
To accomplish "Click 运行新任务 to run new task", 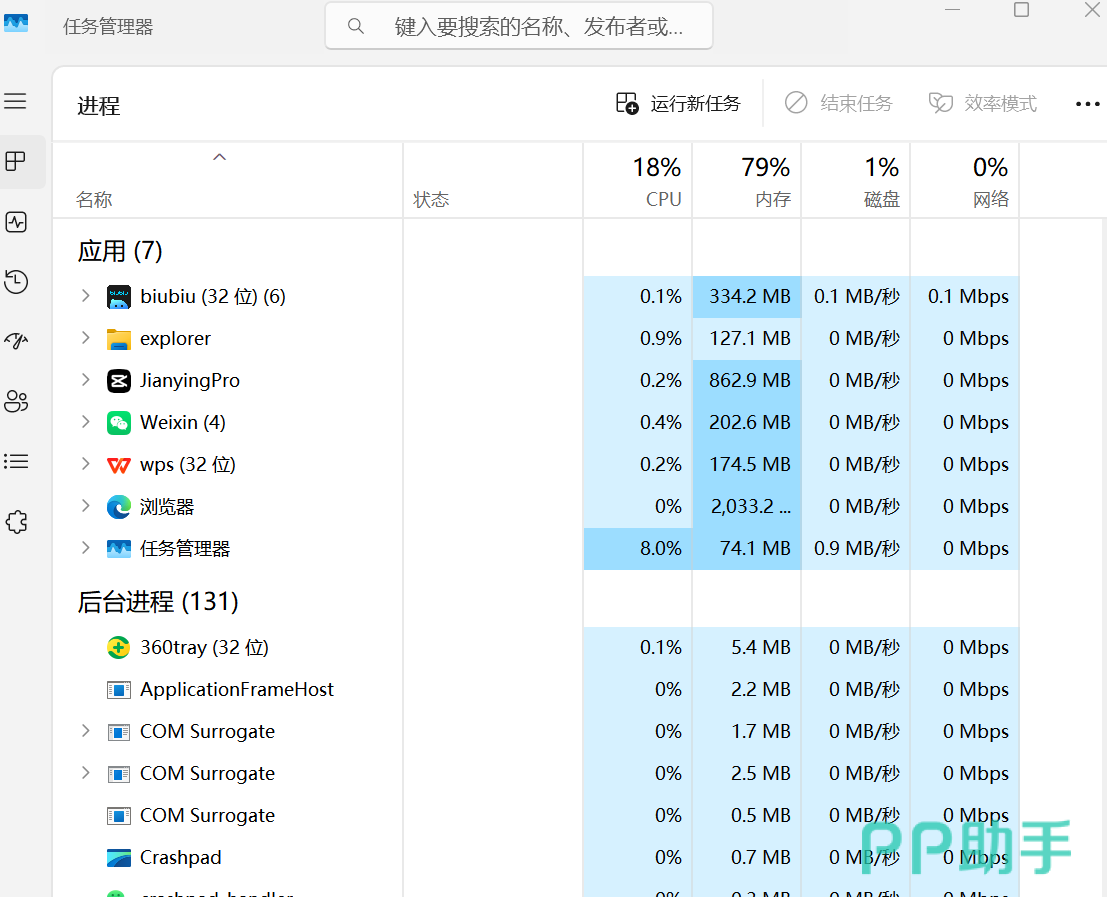I will [x=679, y=104].
